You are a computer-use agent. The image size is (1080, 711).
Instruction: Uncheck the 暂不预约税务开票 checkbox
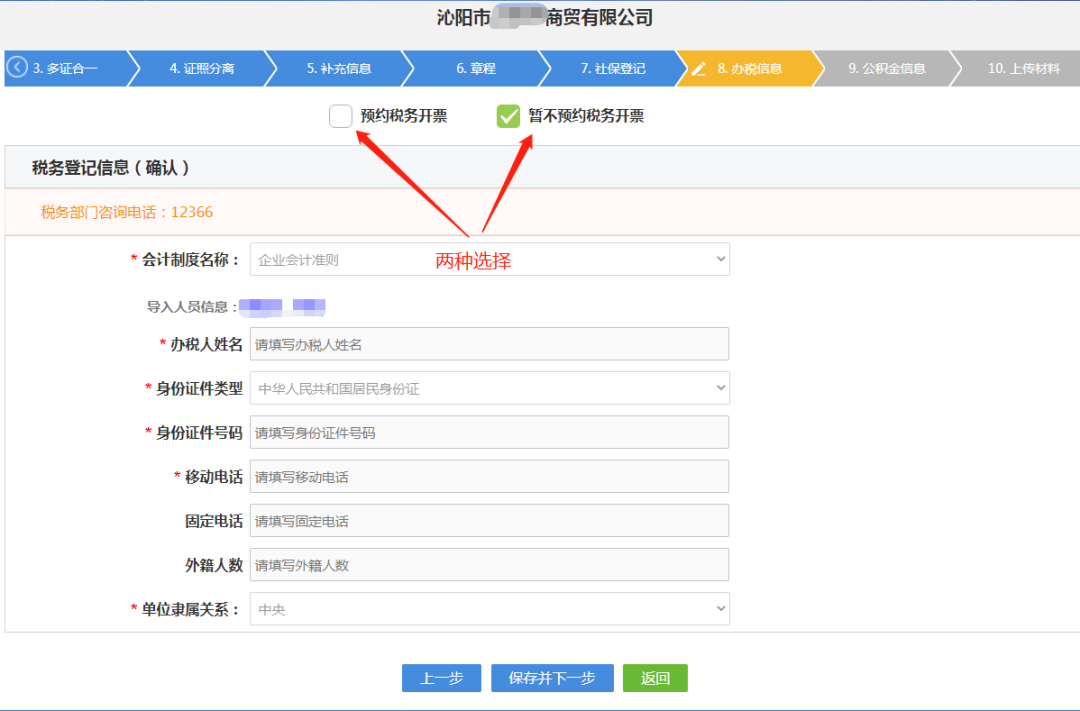pyautogui.click(x=508, y=116)
